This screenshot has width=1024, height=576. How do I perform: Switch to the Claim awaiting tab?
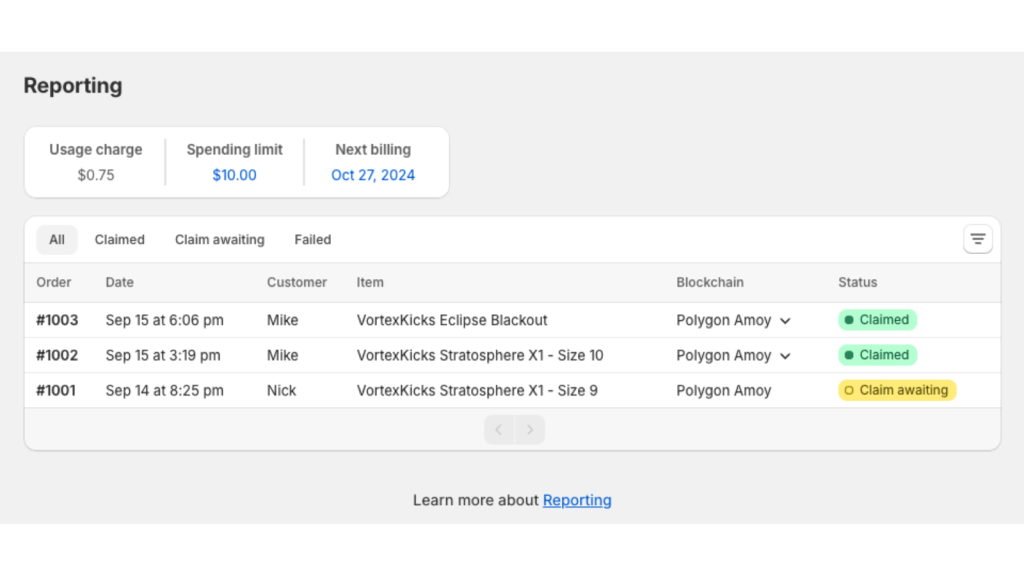pyautogui.click(x=220, y=240)
